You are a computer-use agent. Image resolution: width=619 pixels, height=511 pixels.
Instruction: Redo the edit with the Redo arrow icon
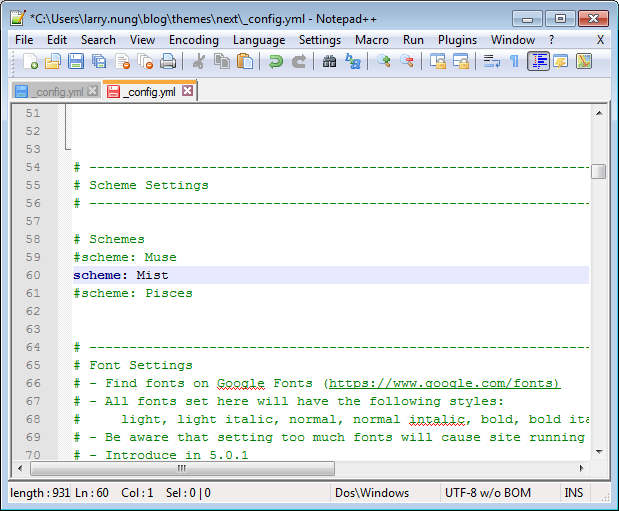tap(299, 62)
